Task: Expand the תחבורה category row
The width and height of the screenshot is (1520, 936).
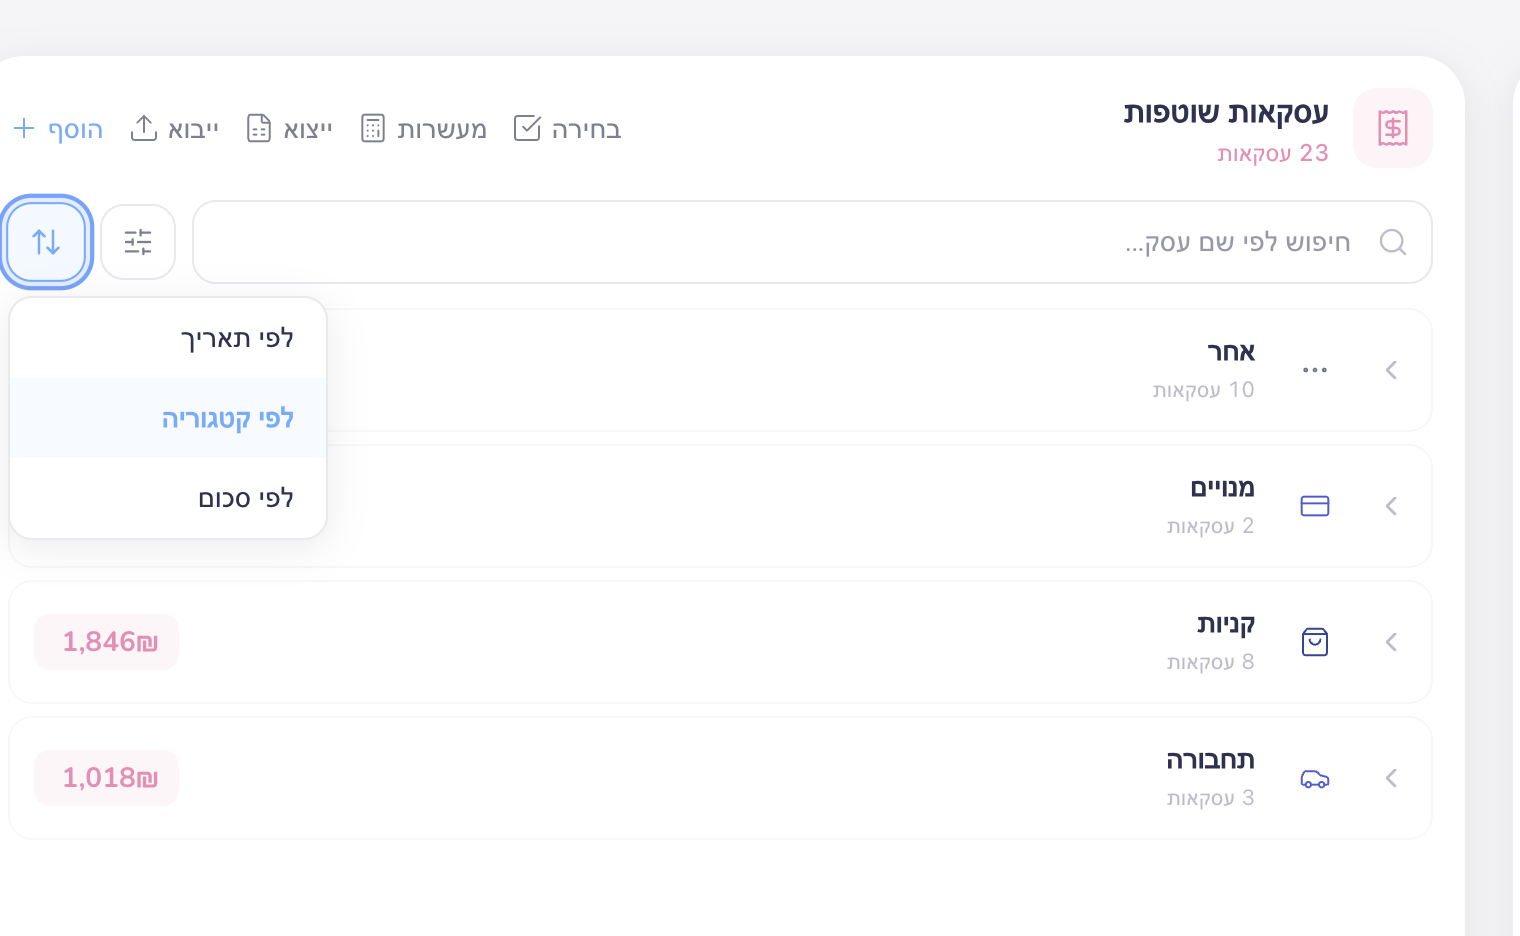Action: point(1391,778)
